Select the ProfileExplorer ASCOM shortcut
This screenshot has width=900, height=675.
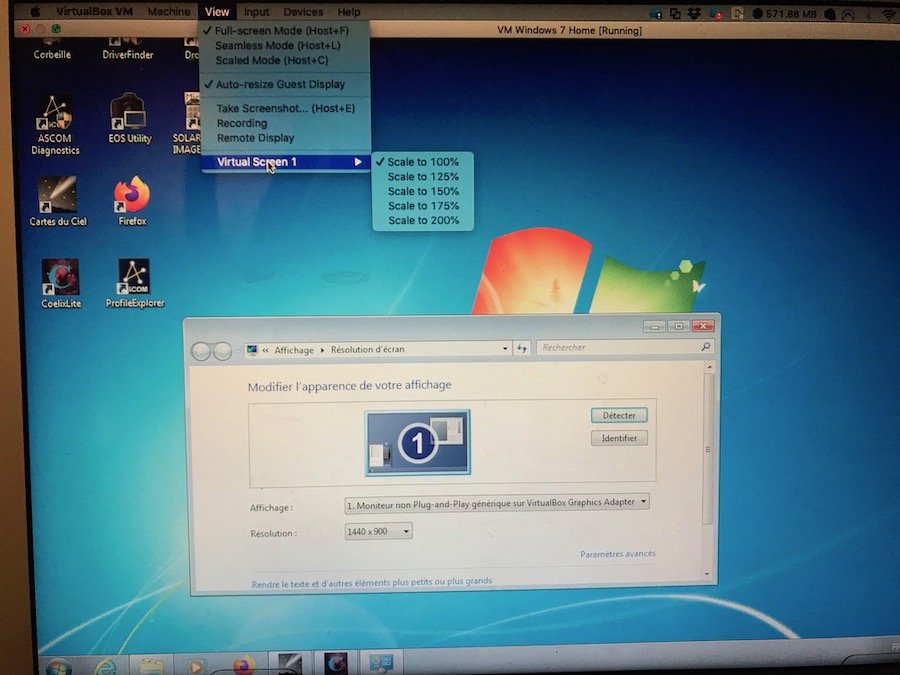135,283
